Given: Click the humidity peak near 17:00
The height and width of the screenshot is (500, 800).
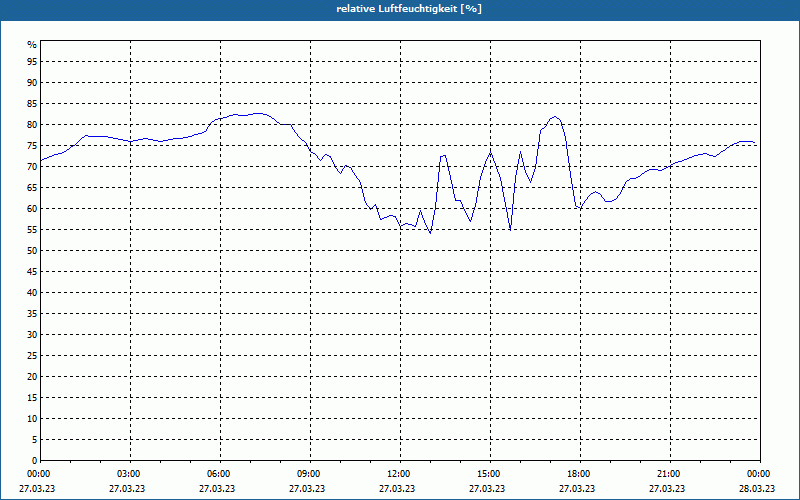Looking at the screenshot, I should coord(555,116).
